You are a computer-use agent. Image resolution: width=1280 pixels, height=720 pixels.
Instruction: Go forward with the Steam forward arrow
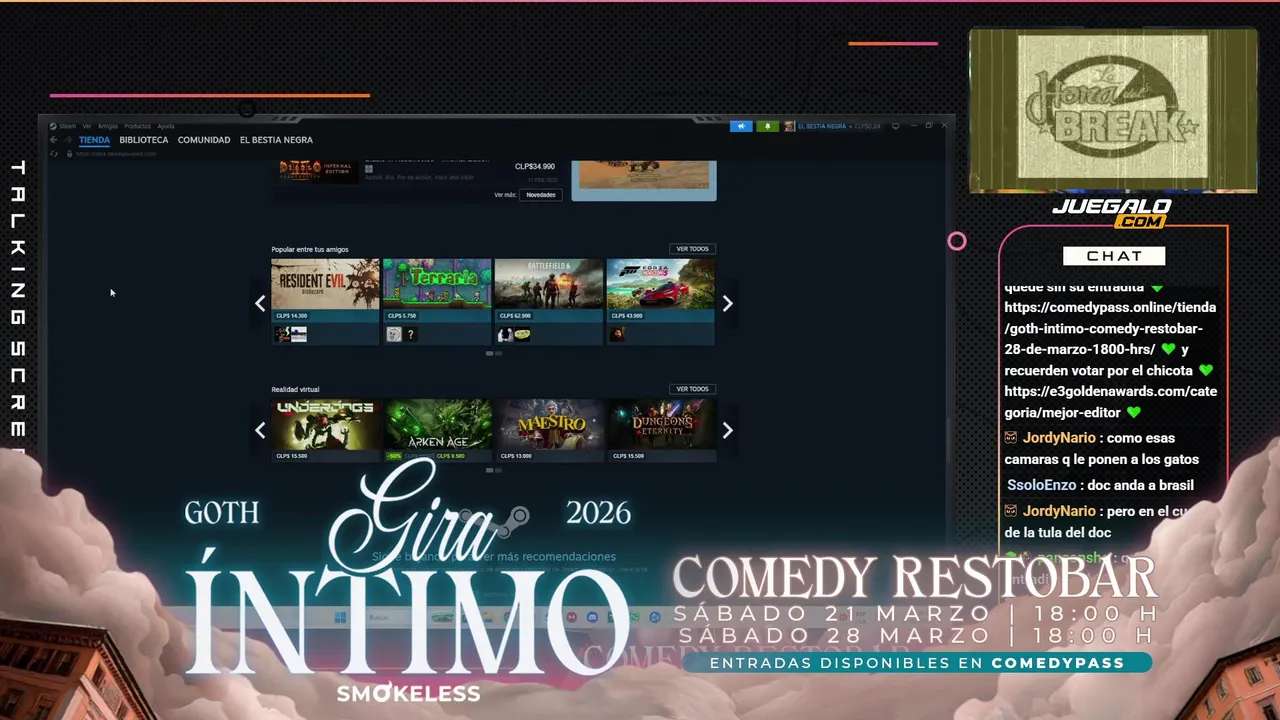(x=68, y=140)
